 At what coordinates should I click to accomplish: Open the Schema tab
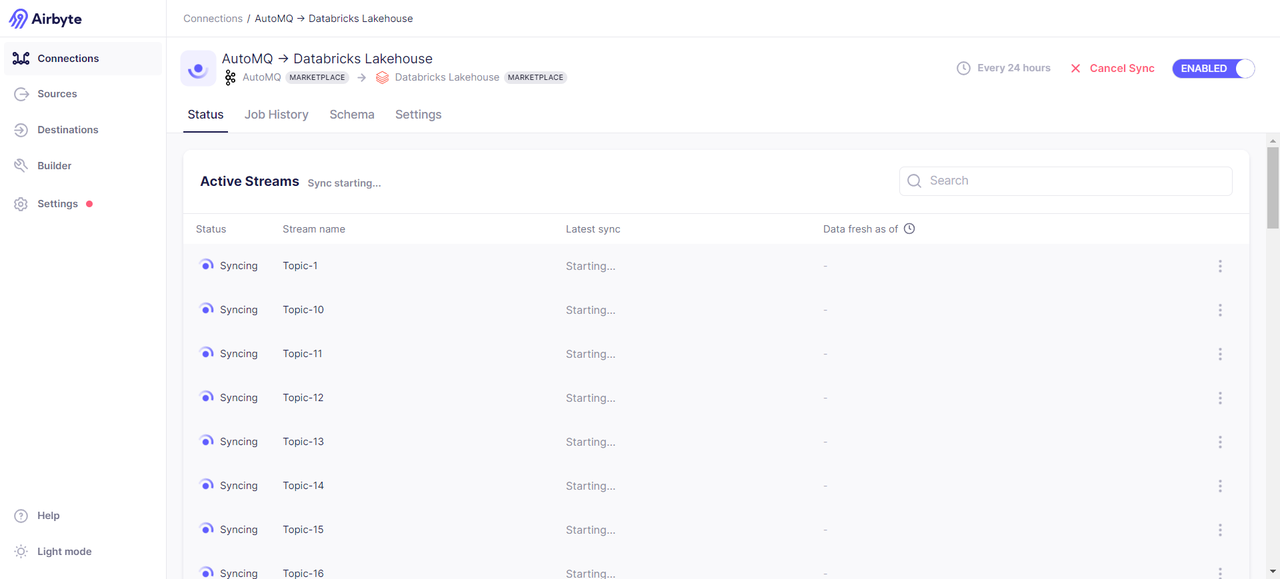pos(352,115)
